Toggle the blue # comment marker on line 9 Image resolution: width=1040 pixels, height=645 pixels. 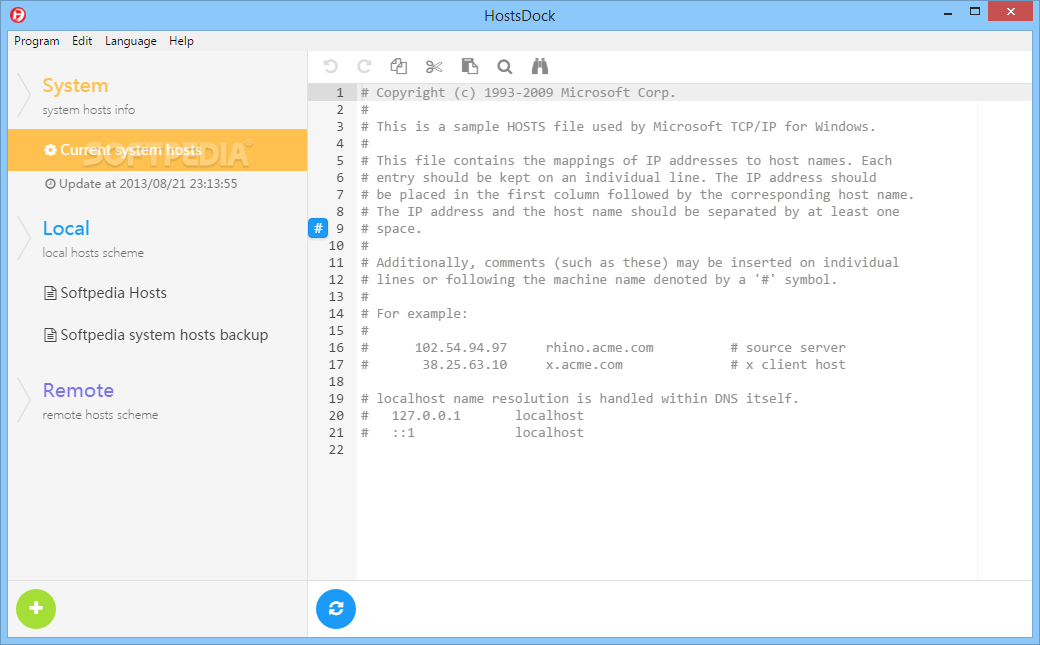click(x=318, y=228)
